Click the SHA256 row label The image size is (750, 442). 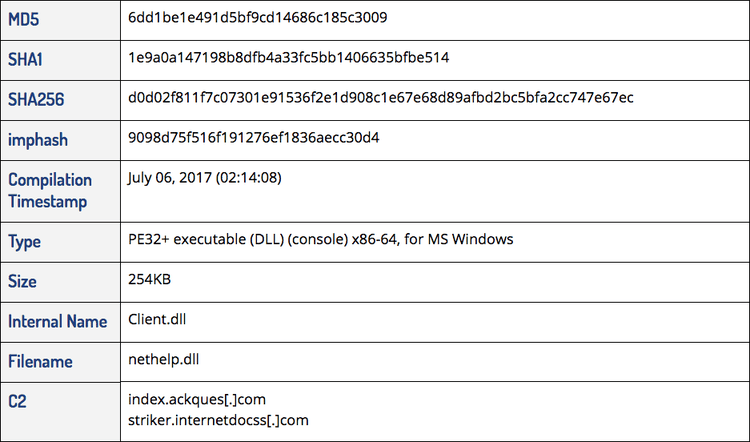tap(37, 100)
